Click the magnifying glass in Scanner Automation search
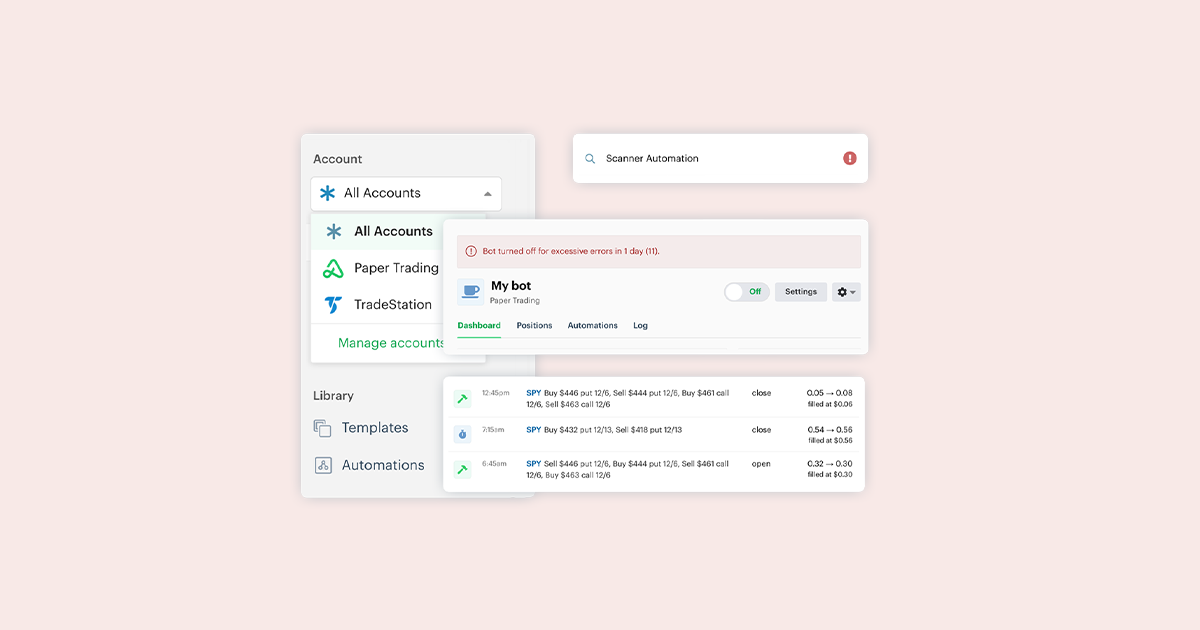1200x630 pixels. [x=590, y=158]
